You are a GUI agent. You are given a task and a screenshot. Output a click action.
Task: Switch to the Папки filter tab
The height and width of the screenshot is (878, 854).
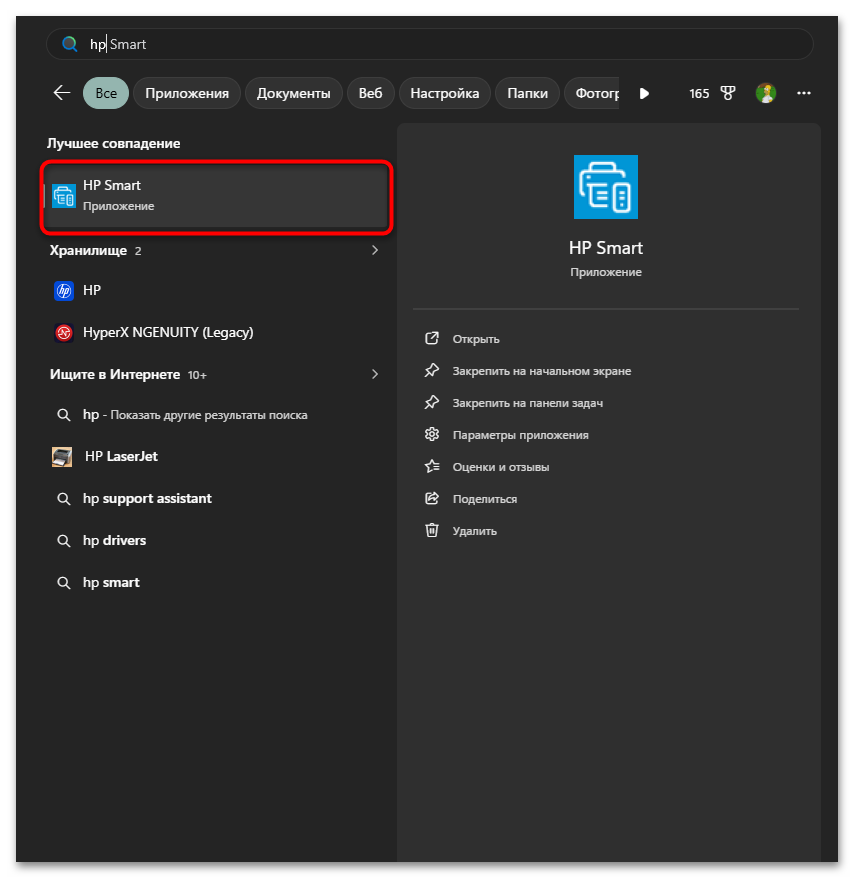pos(528,93)
